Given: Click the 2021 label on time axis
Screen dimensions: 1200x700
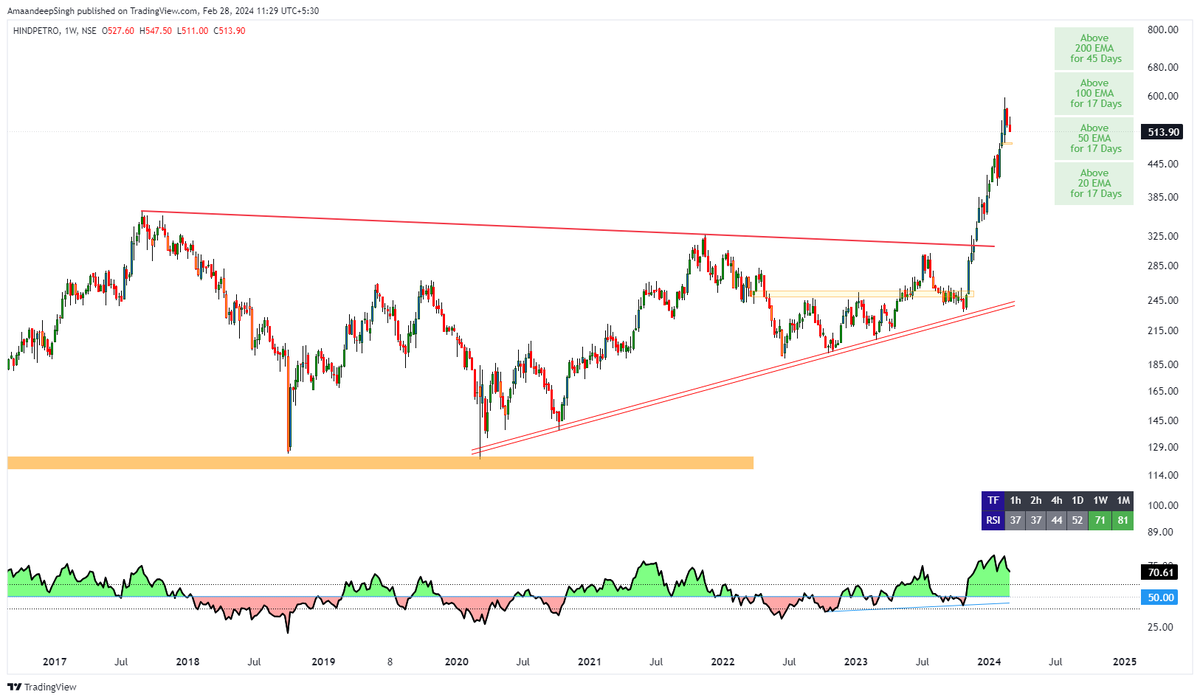Looking at the screenshot, I should (589, 662).
